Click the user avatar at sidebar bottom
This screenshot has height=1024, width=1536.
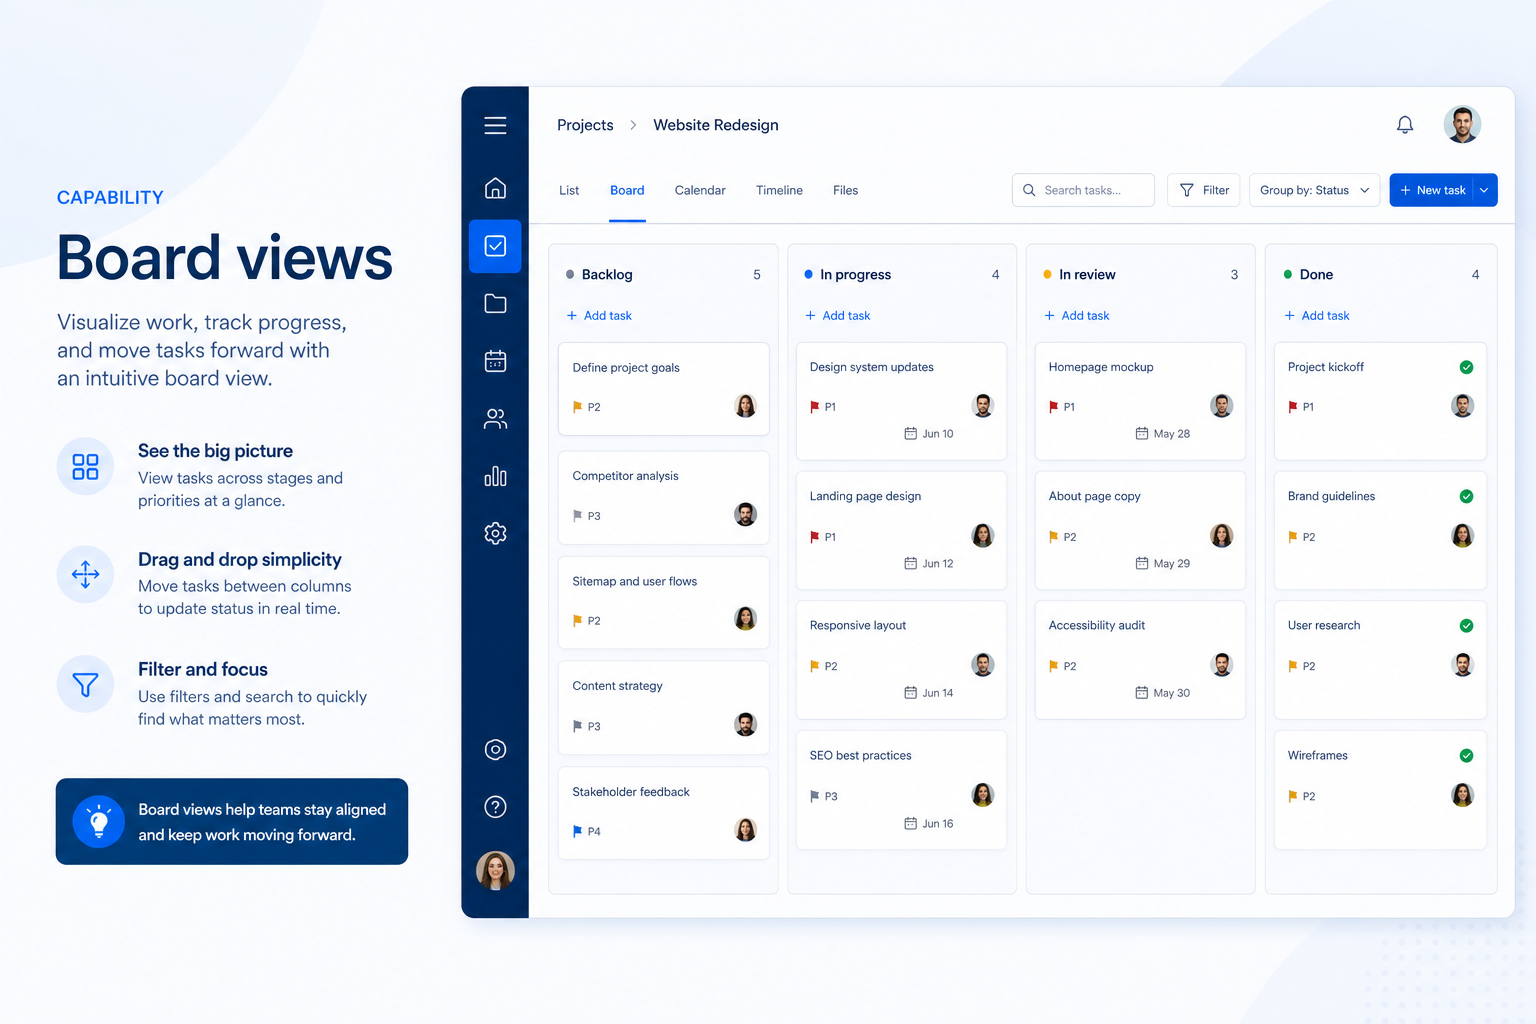[x=495, y=870]
